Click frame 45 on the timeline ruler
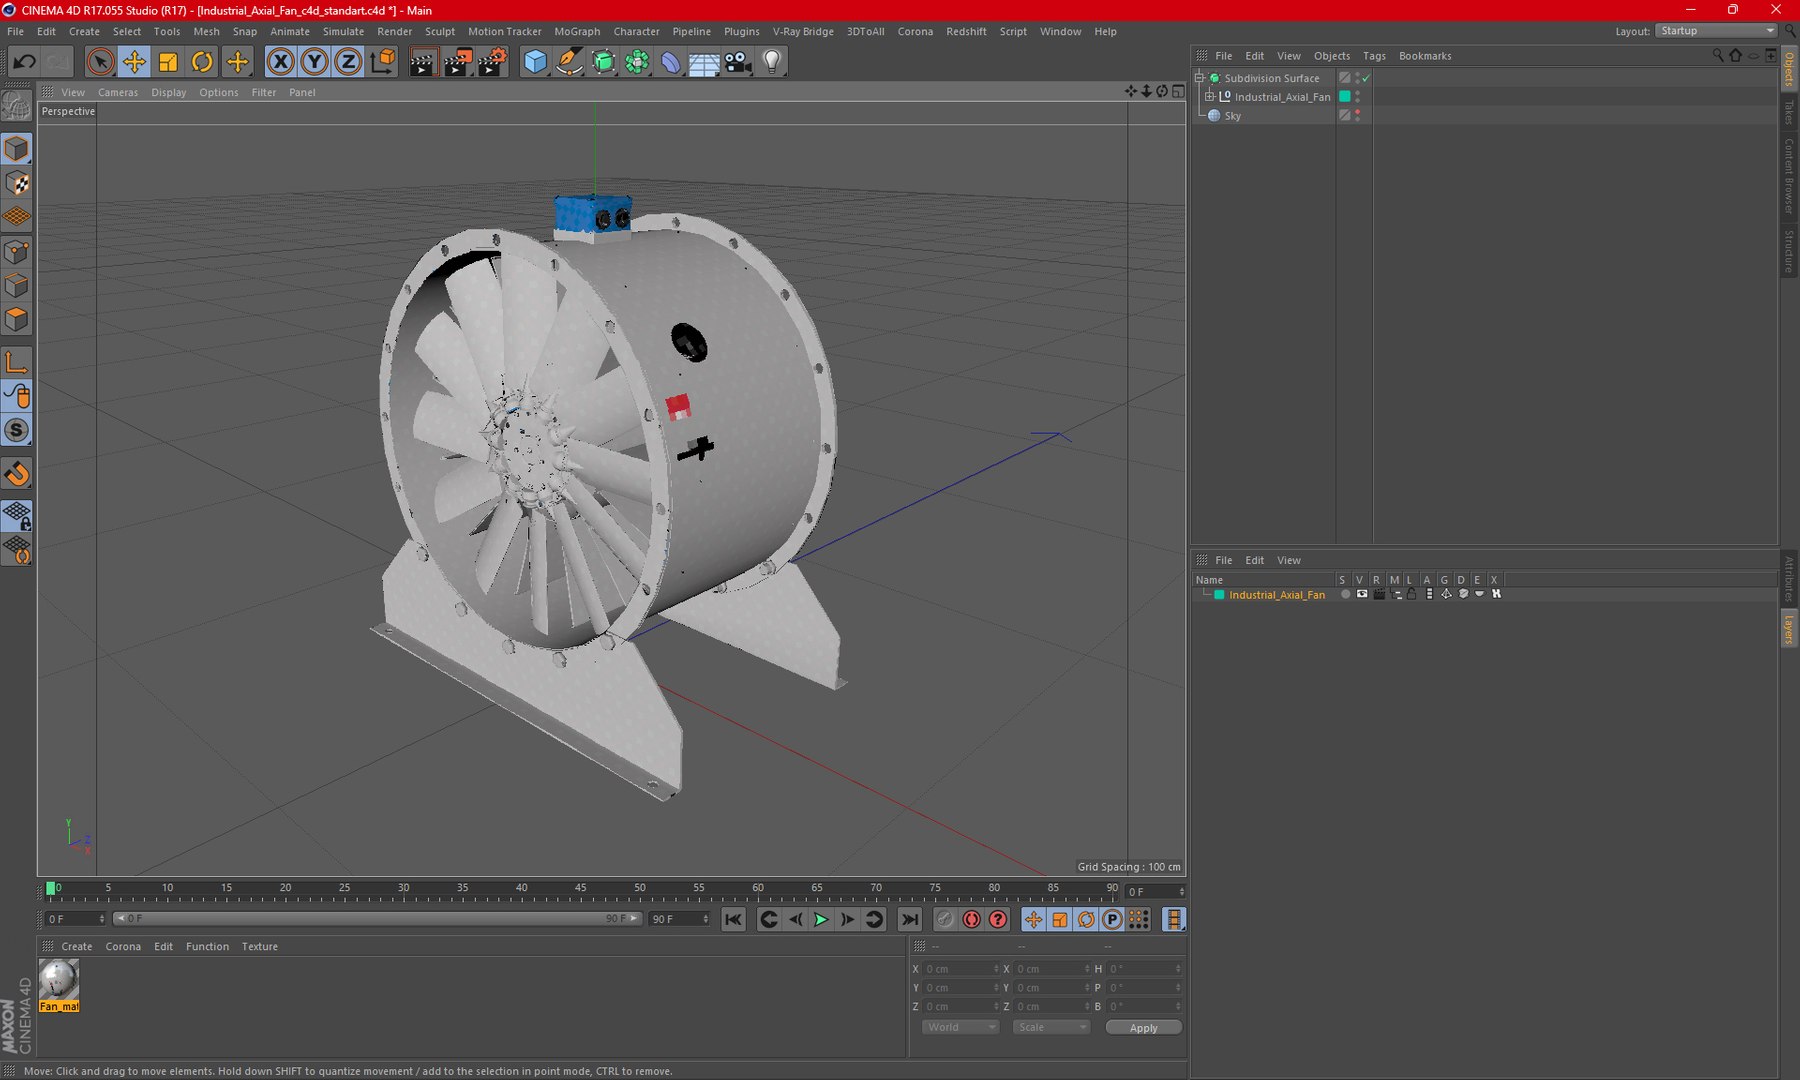Viewport: 1800px width, 1080px height. coord(581,888)
